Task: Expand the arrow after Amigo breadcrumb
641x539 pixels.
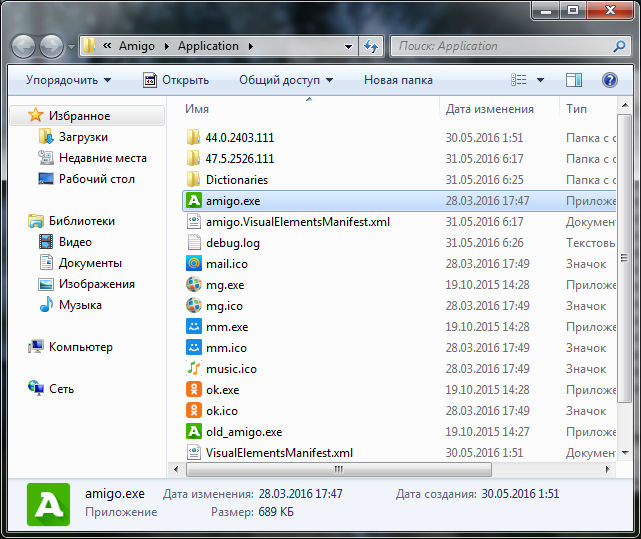Action: pyautogui.click(x=166, y=47)
